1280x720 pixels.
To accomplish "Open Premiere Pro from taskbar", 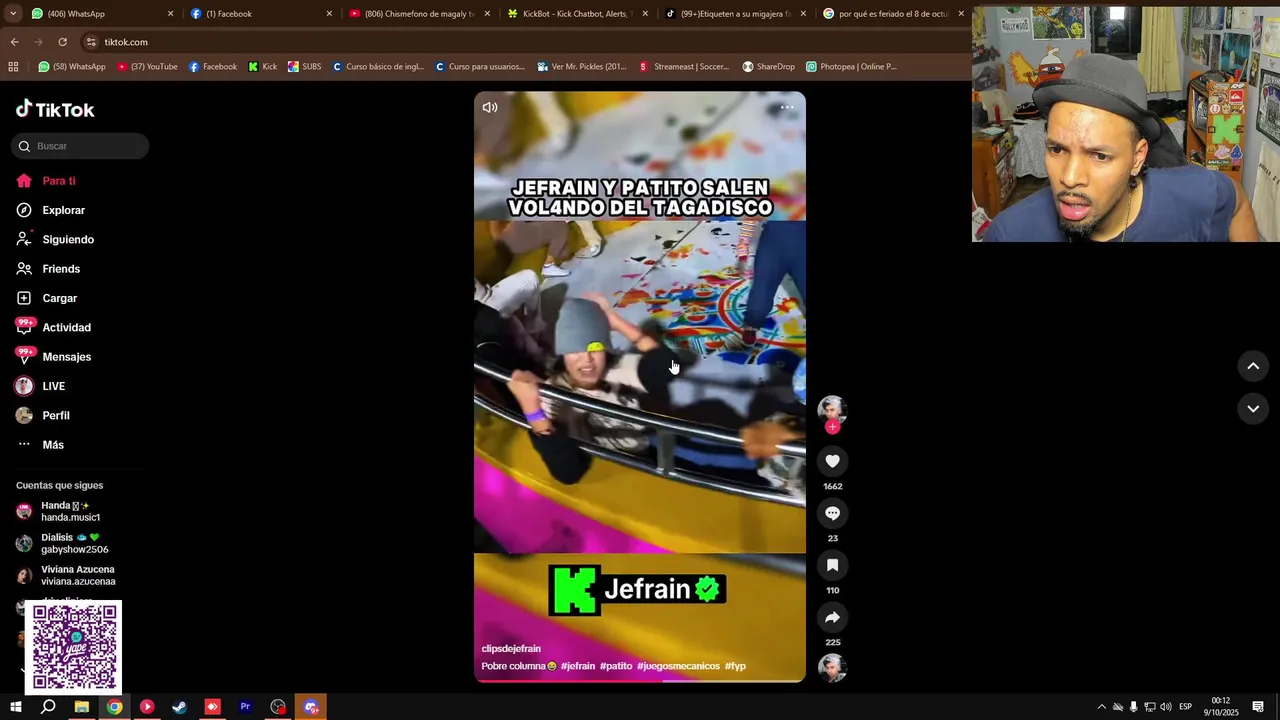I will coord(245,707).
